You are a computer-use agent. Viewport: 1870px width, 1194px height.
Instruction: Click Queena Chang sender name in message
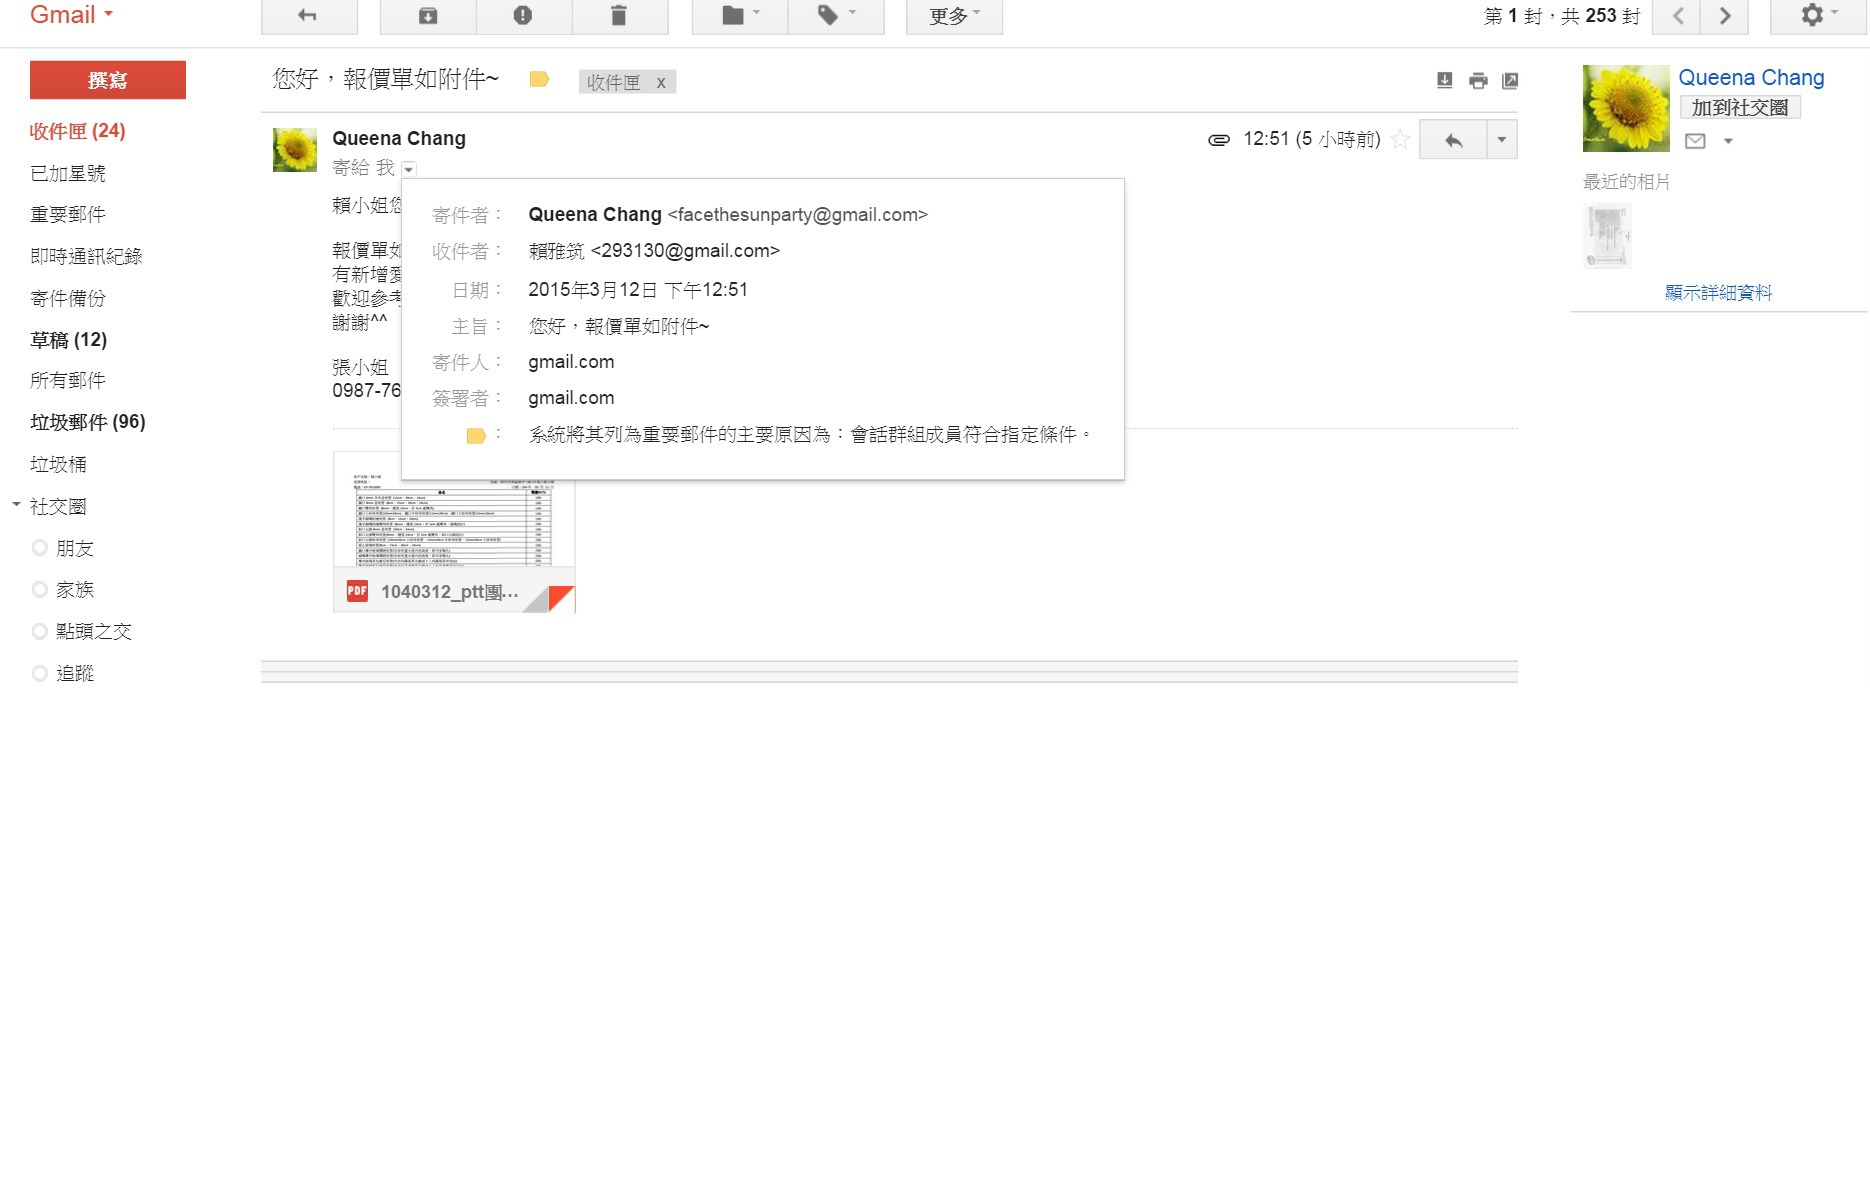pos(399,138)
